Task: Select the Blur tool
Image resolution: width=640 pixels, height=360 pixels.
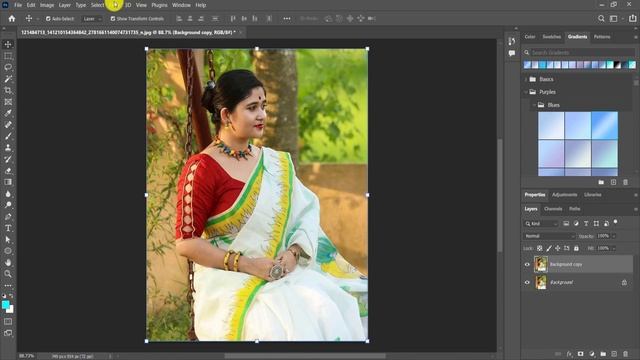Action: [x=8, y=193]
